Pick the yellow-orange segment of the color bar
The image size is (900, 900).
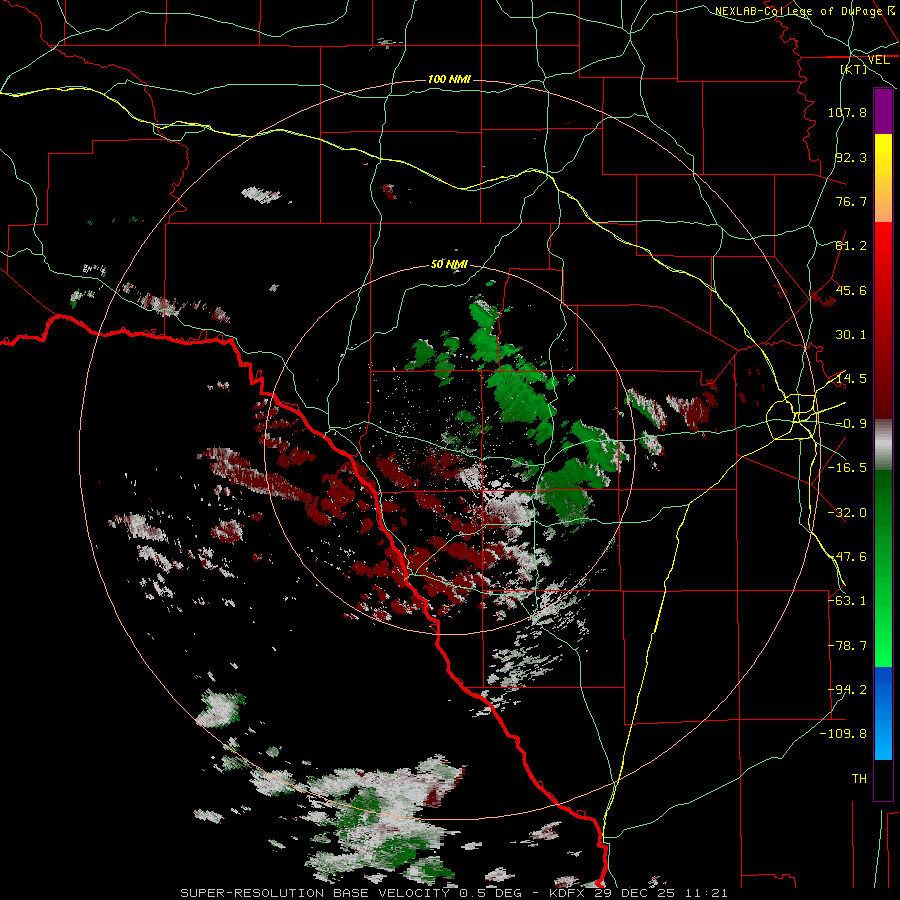(x=883, y=178)
